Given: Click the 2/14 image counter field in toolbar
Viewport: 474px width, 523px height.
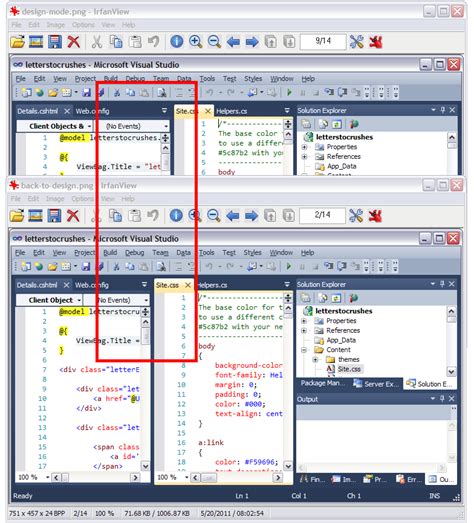Looking at the screenshot, I should (322, 215).
